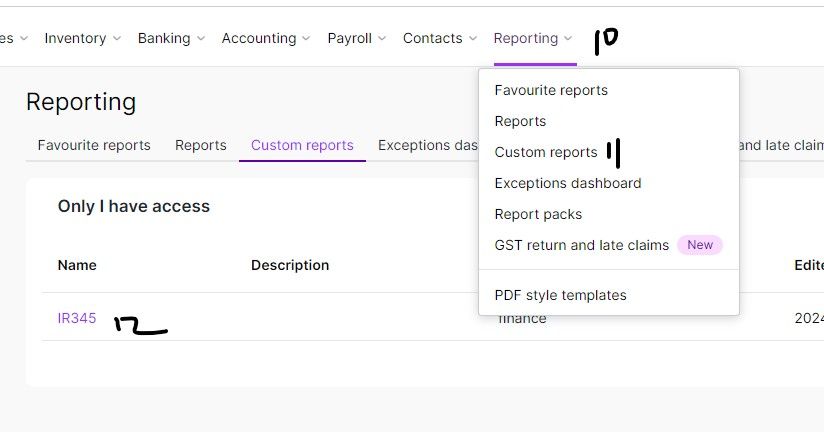
Task: Open the Inventory dropdown menu
Action: (82, 38)
